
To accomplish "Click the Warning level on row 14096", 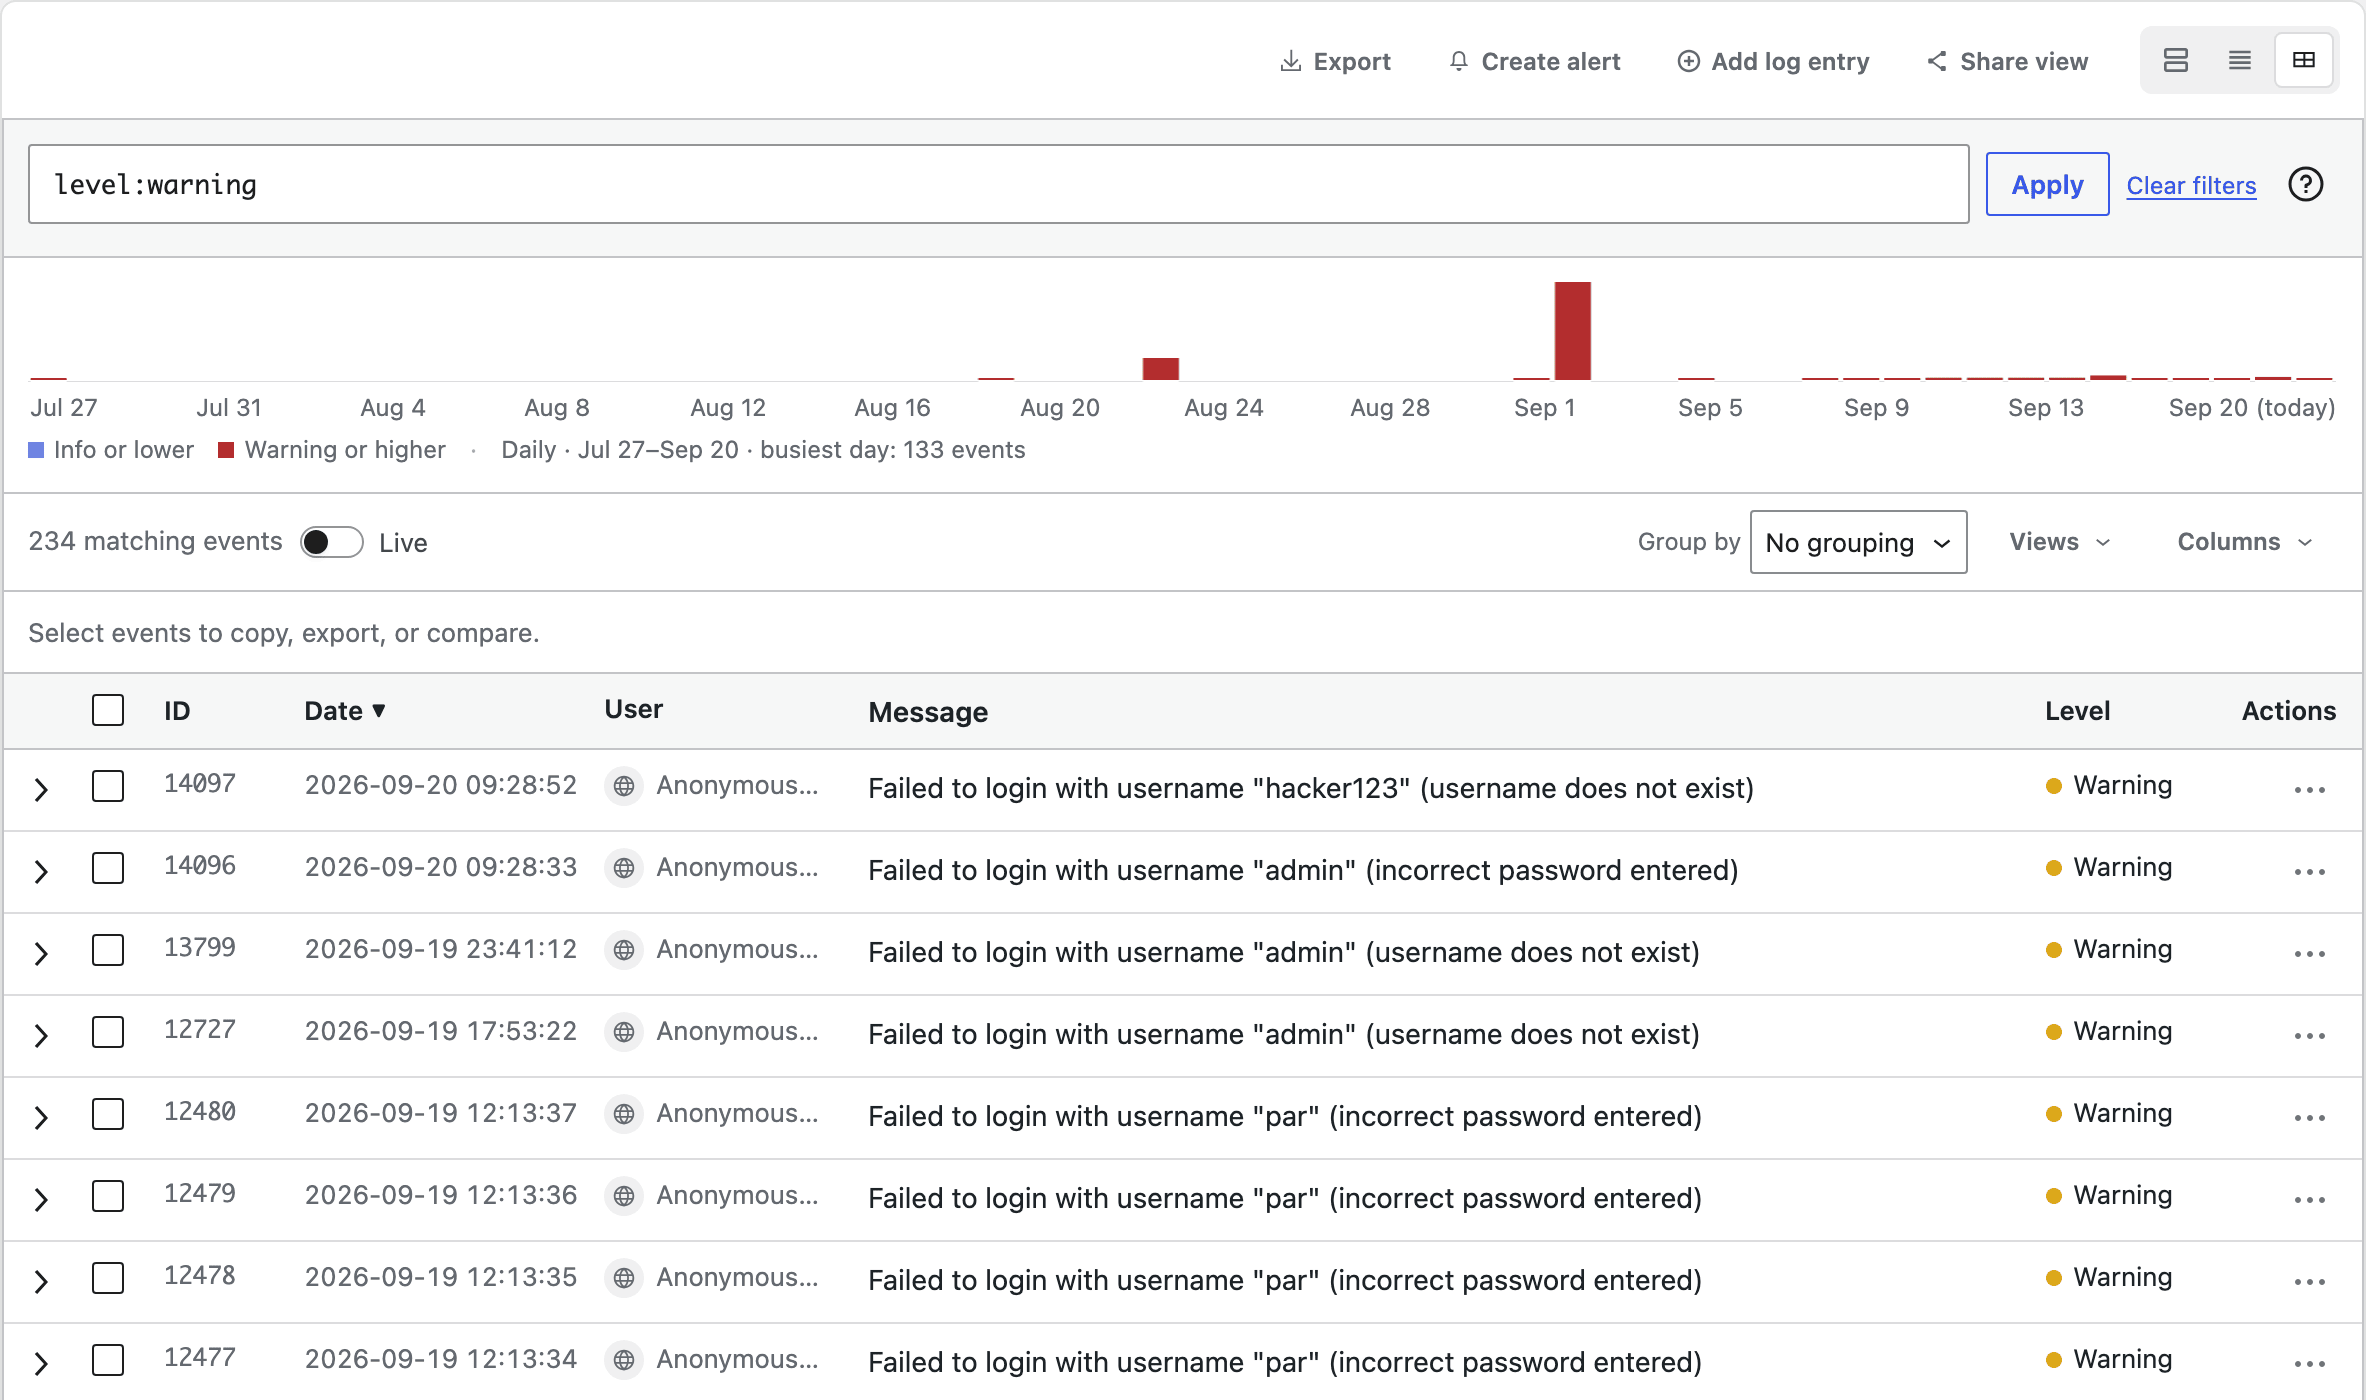I will [x=2109, y=867].
